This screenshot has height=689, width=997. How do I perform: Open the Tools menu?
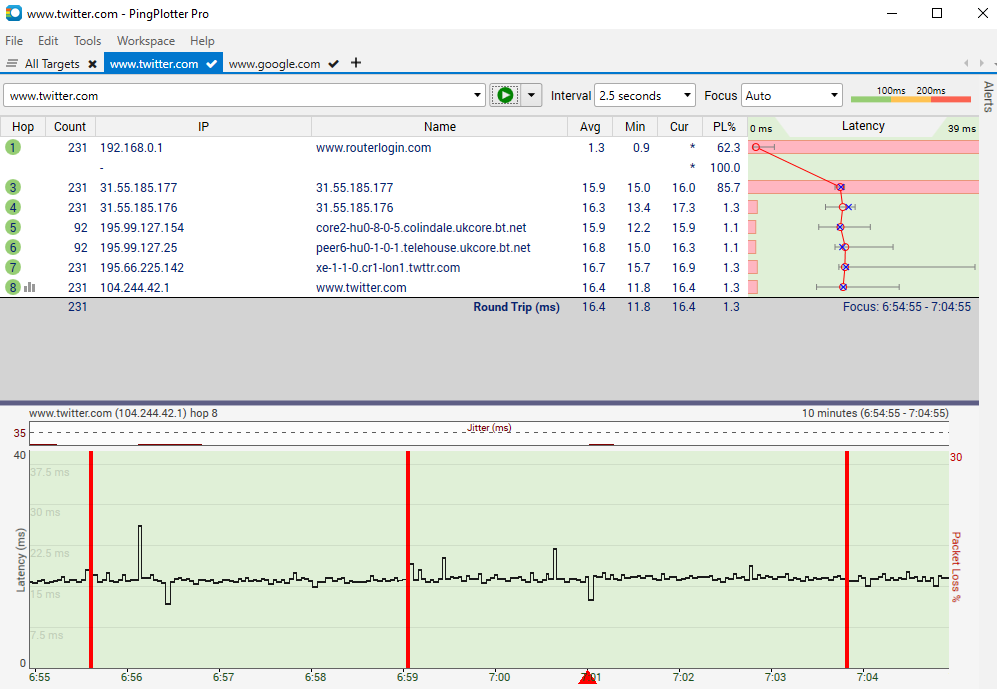point(87,41)
